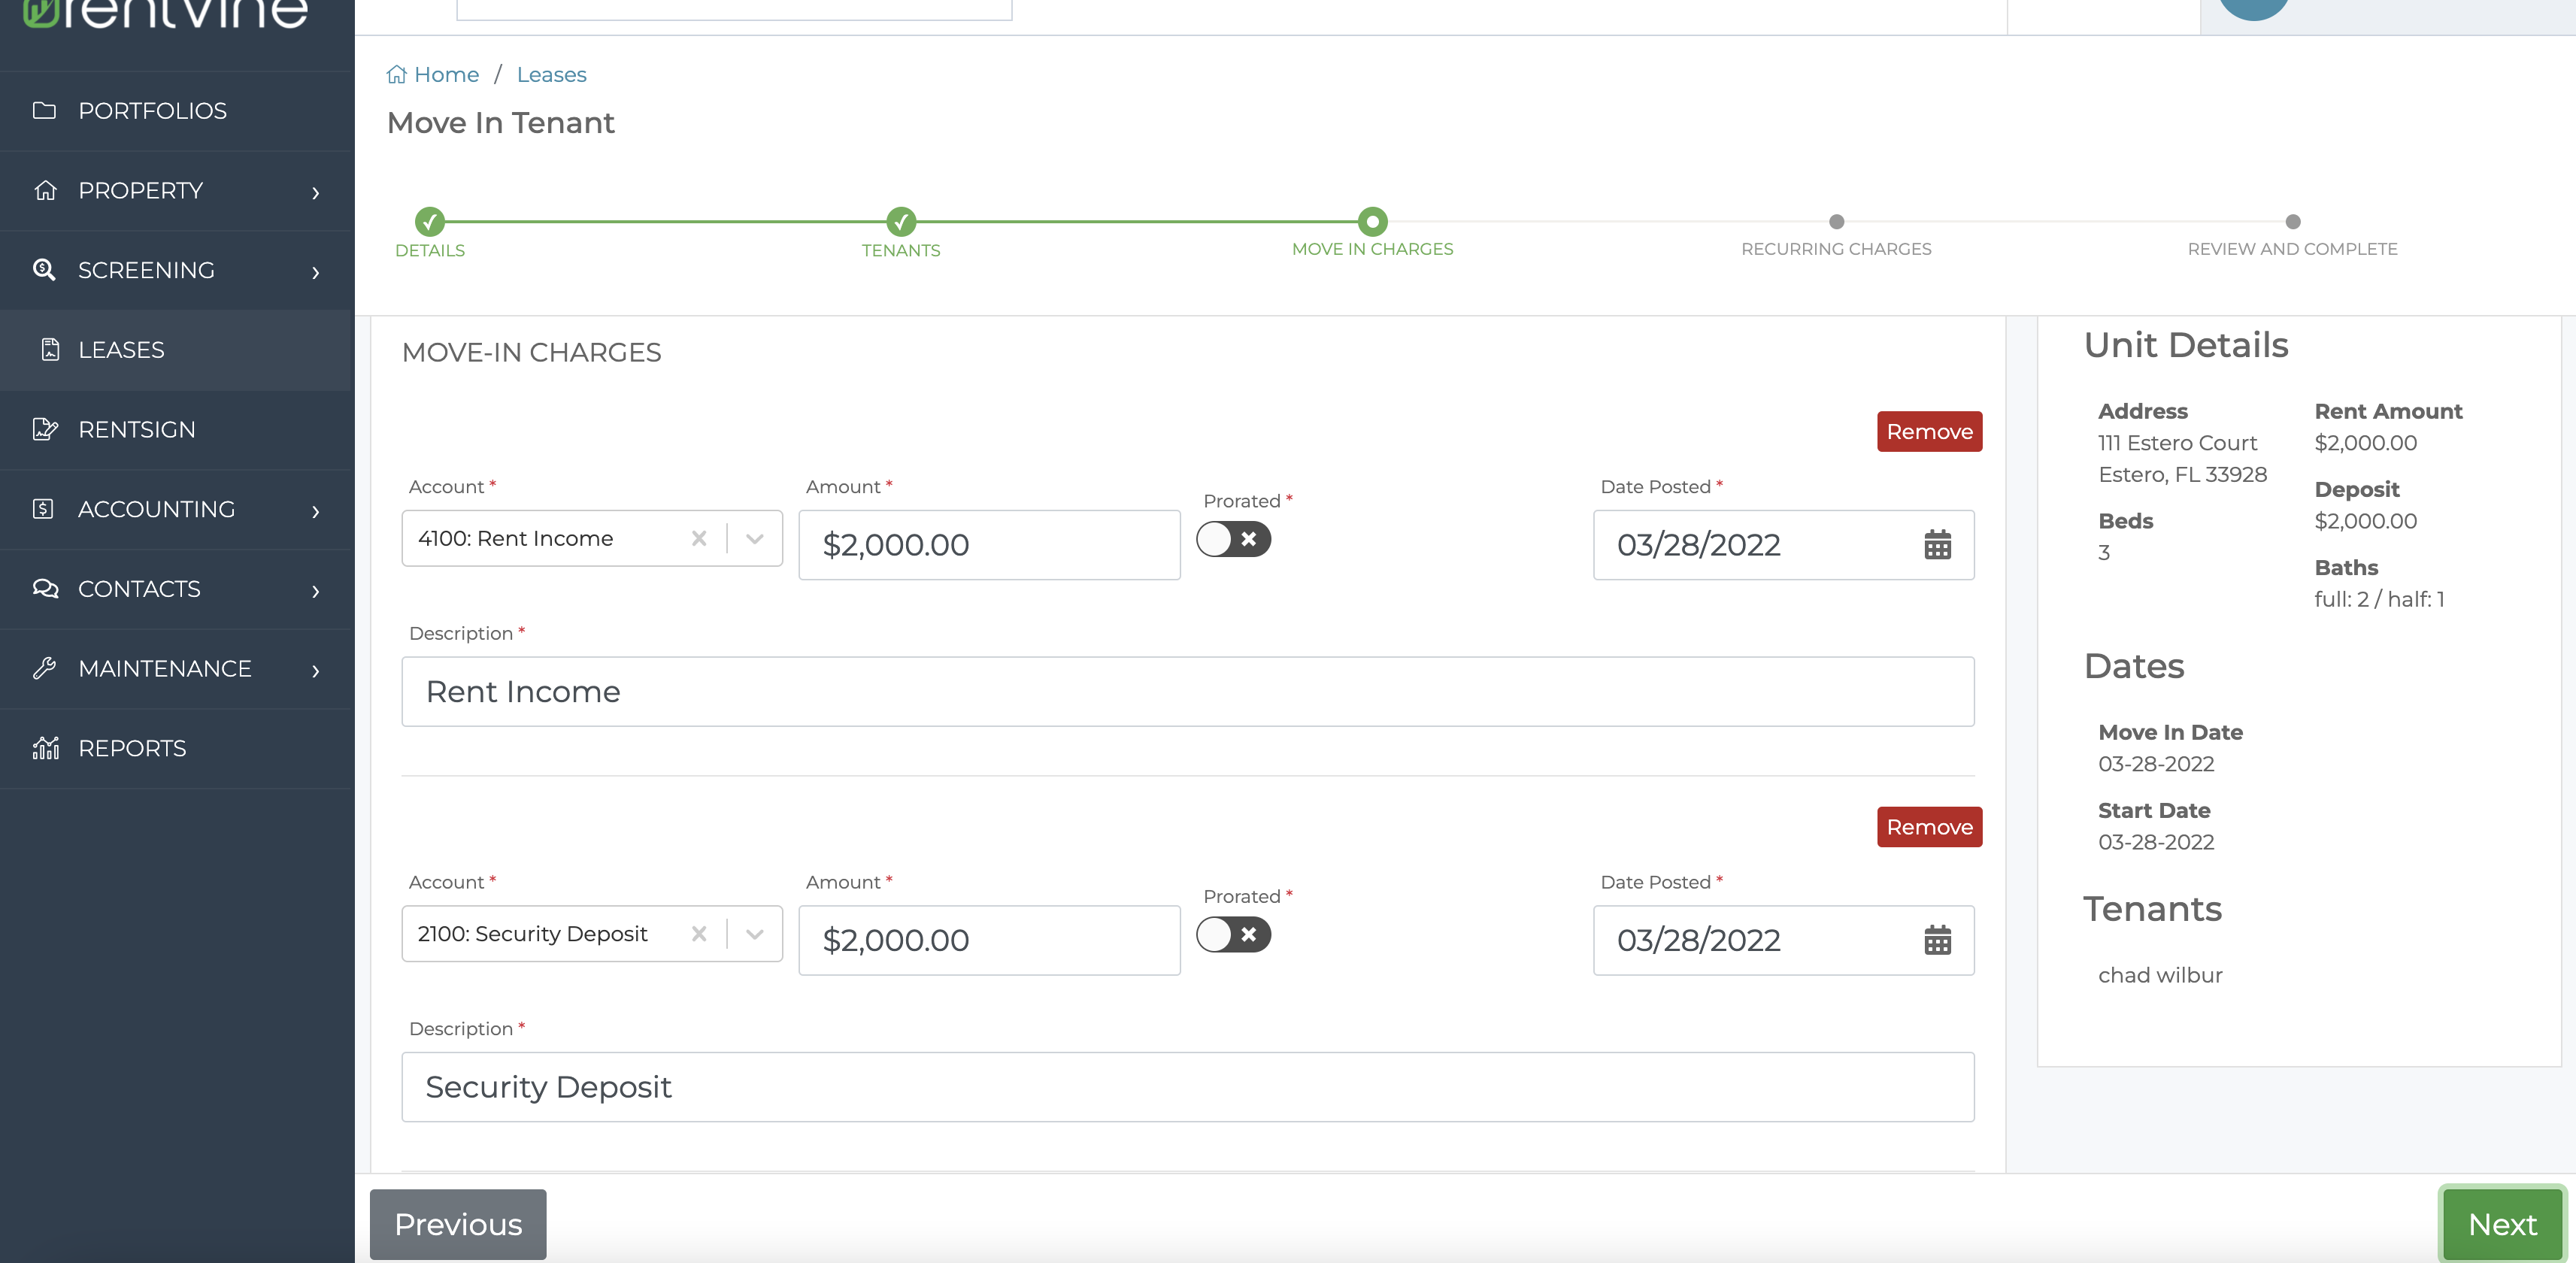Click the Home breadcrumb house icon
The image size is (2576, 1263).
(397, 74)
